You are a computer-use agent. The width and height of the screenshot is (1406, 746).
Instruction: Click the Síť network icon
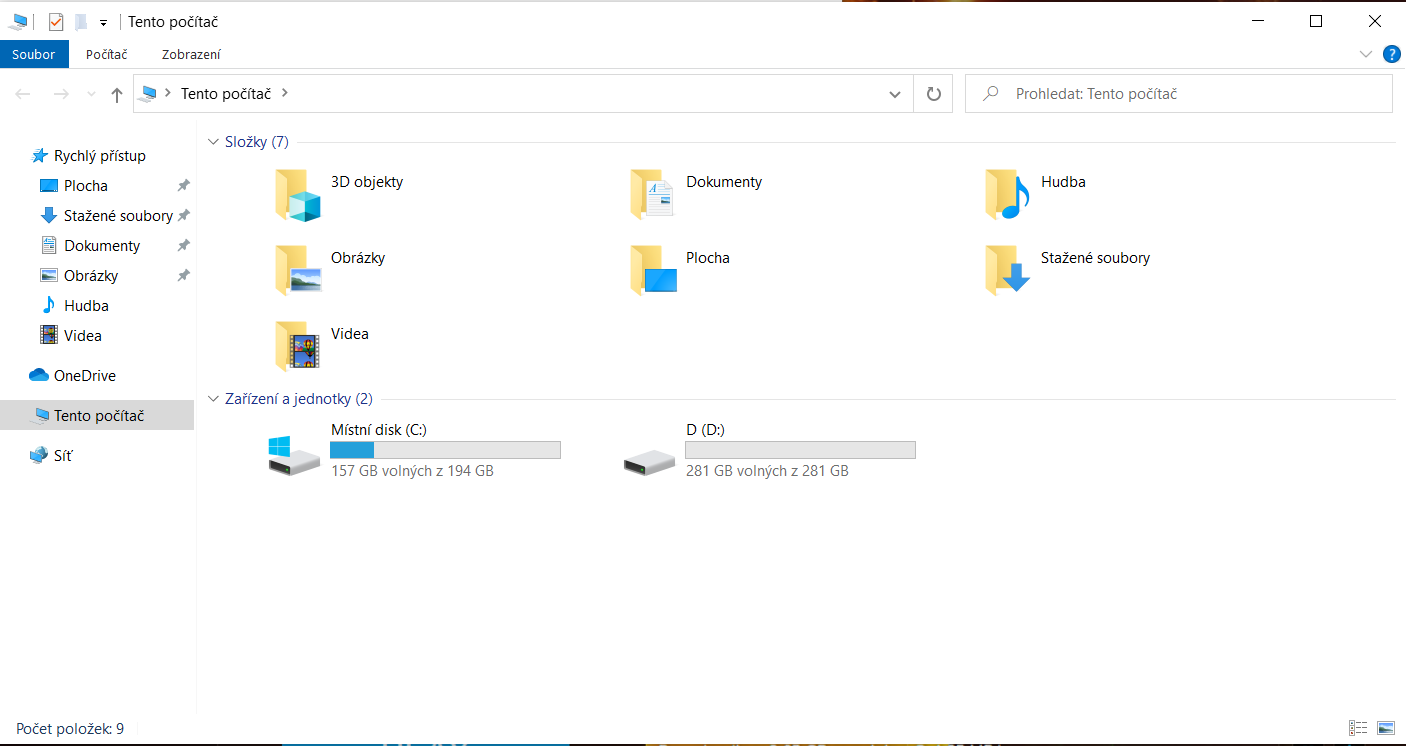coord(39,456)
